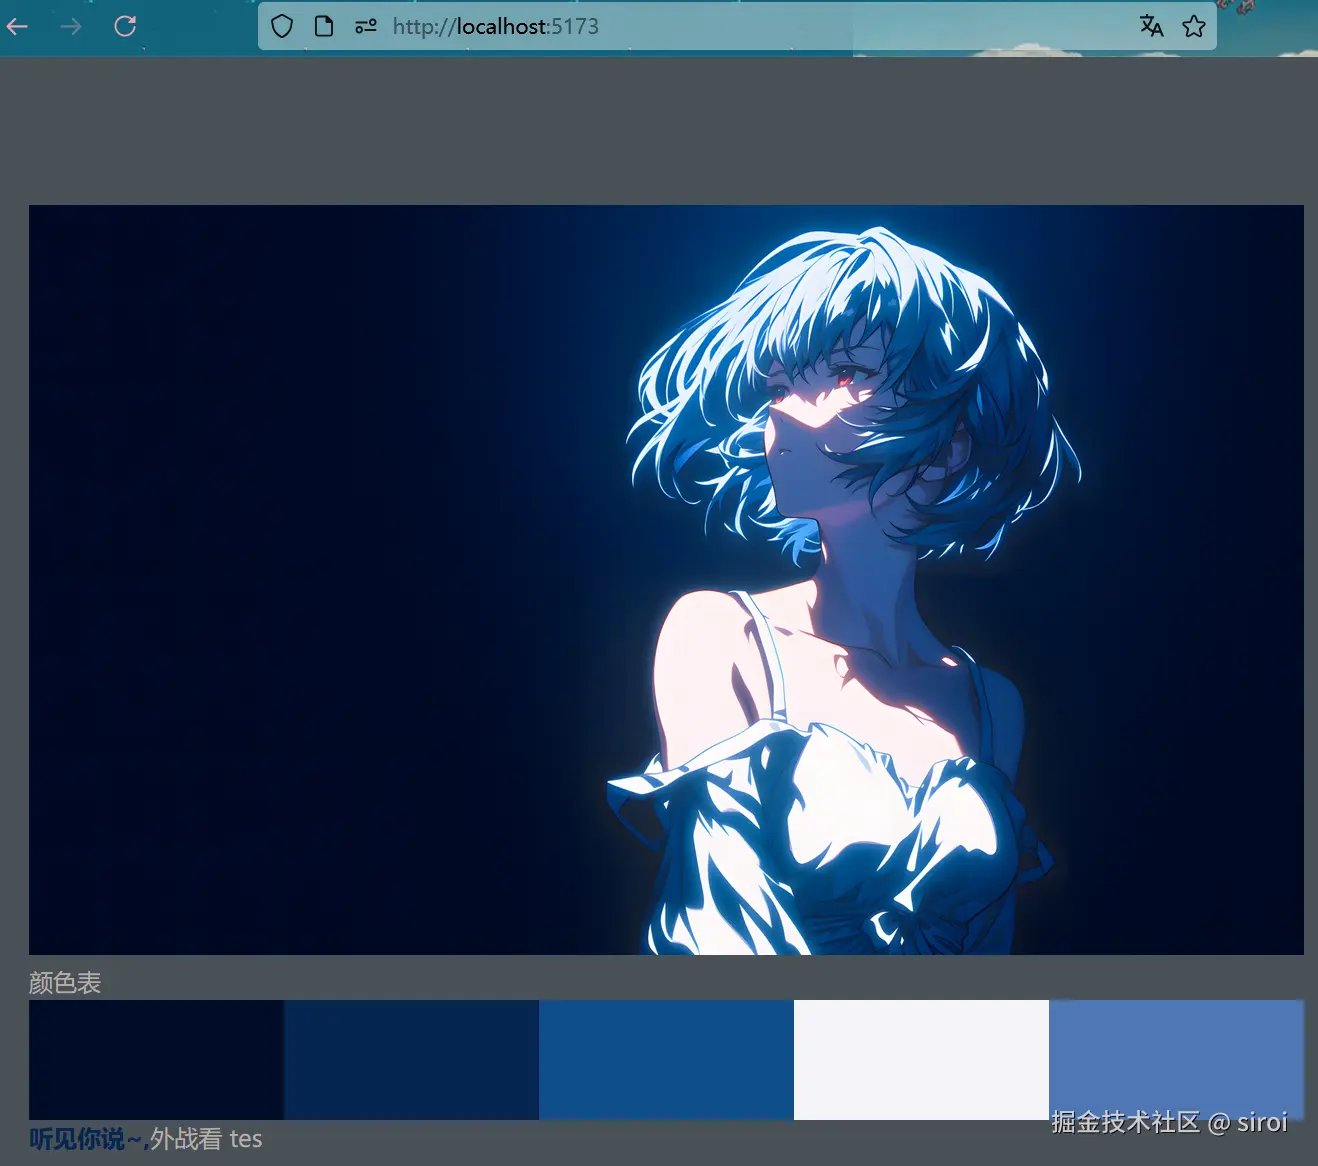This screenshot has width=1318, height=1166.
Task: Click the forward navigation arrow
Action: pos(70,26)
